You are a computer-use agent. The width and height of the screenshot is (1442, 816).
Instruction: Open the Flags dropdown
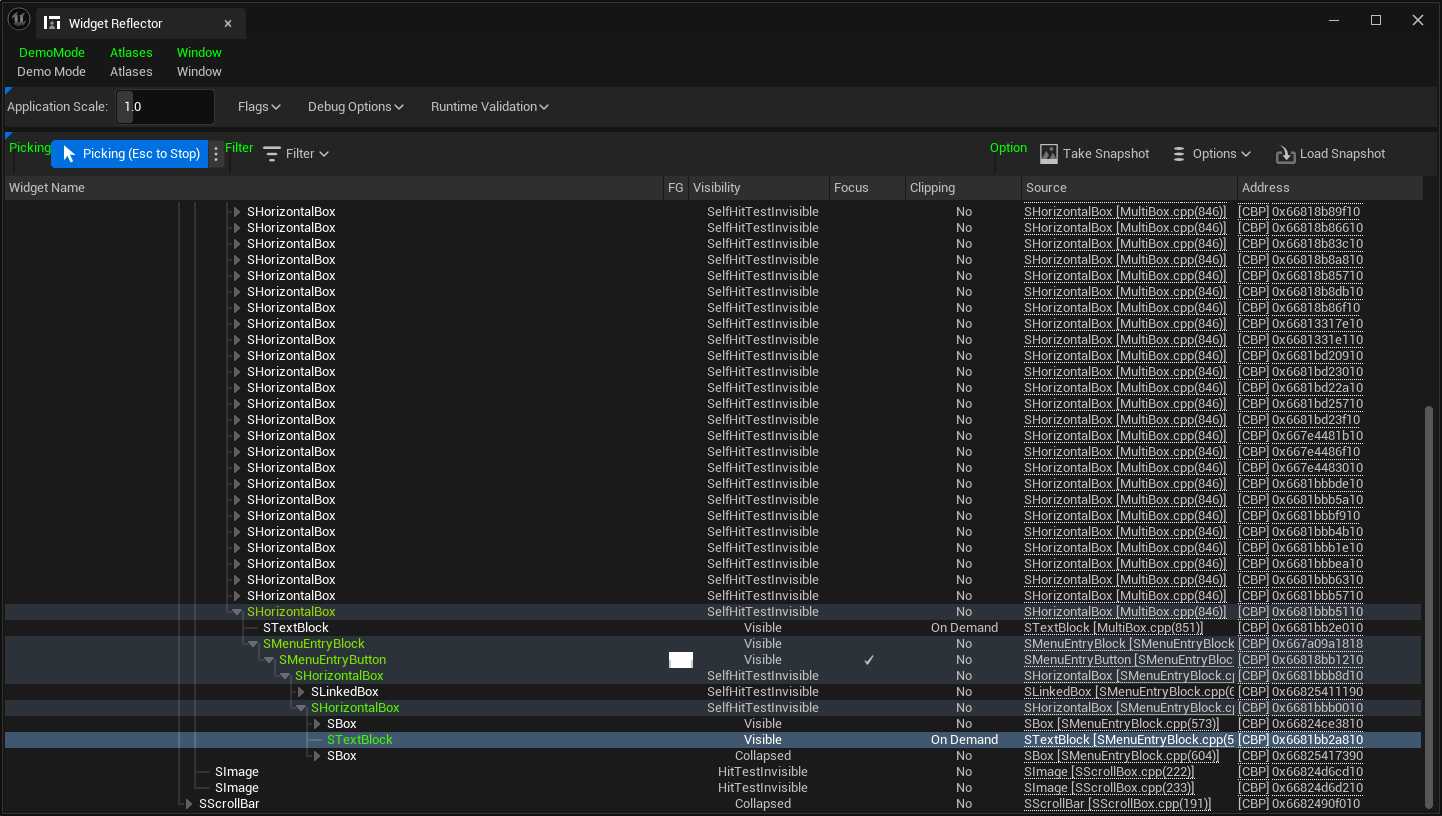tap(259, 107)
